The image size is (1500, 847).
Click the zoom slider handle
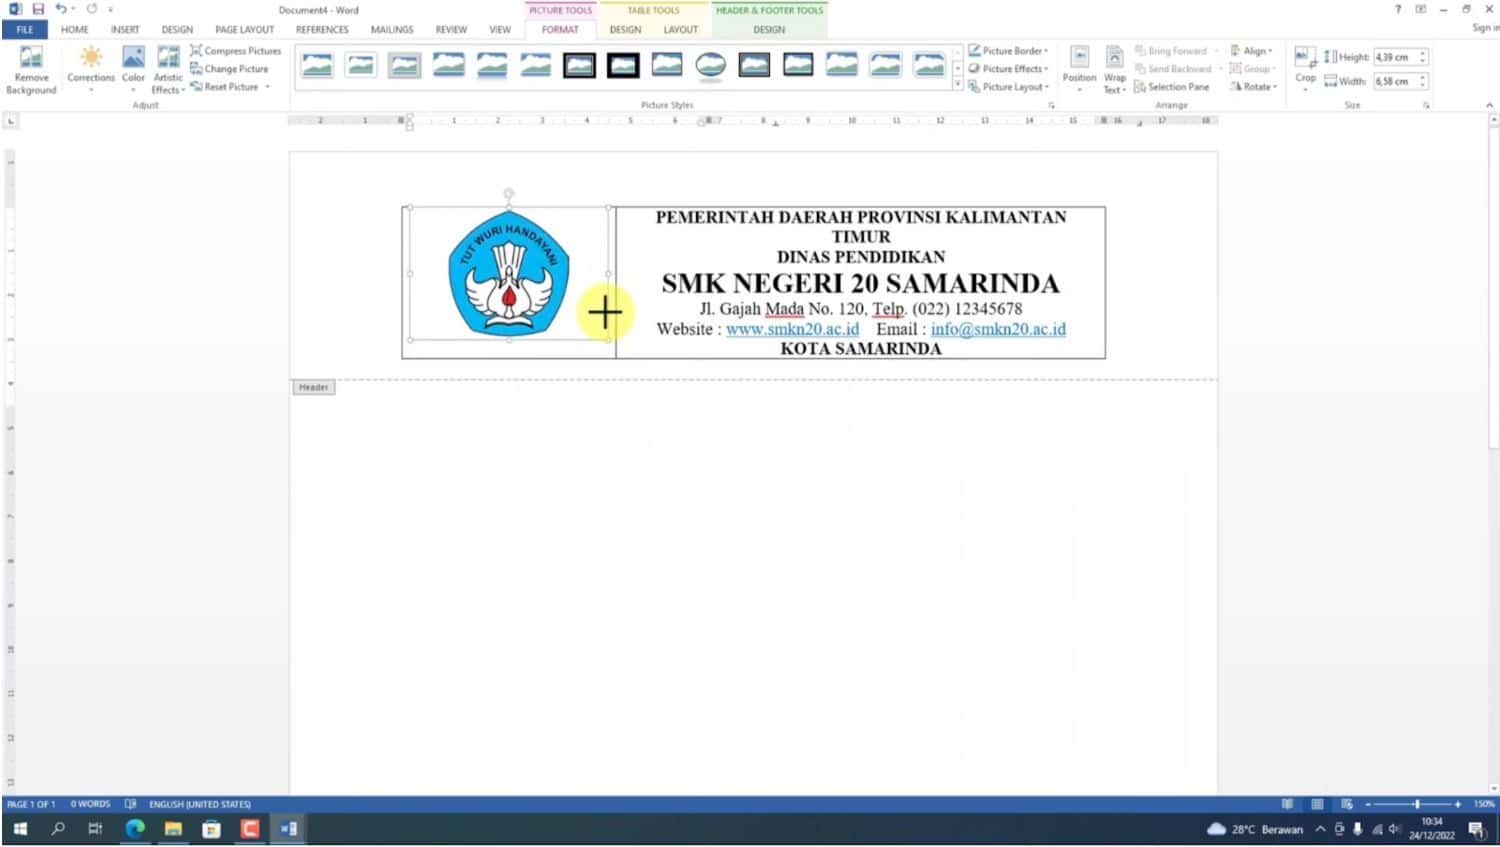coord(1417,804)
